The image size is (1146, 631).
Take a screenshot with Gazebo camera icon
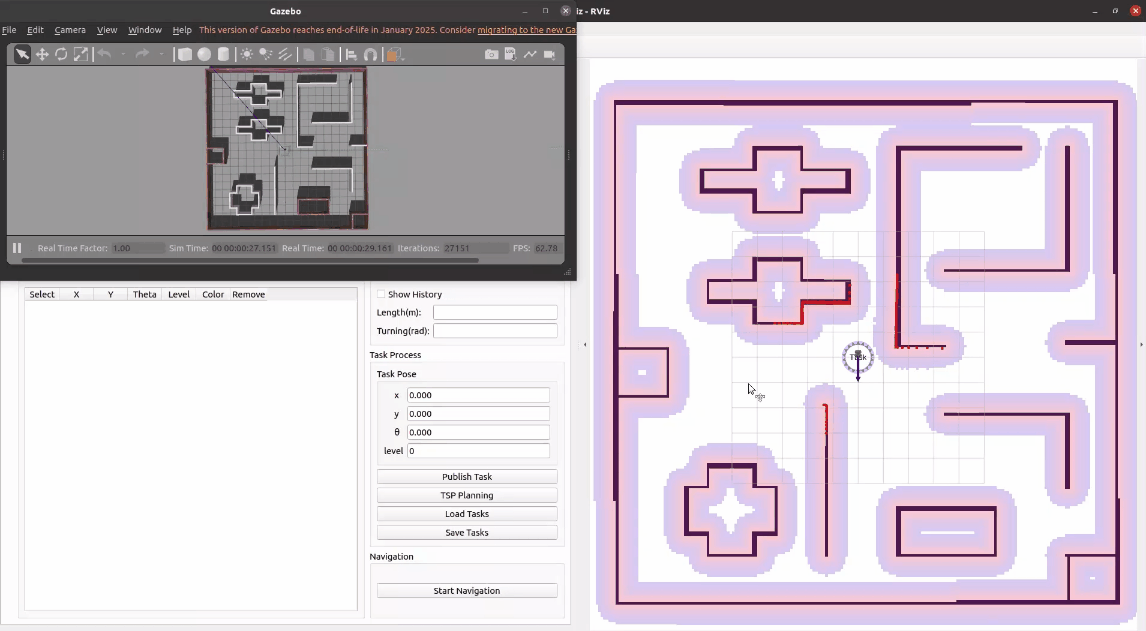pos(491,54)
